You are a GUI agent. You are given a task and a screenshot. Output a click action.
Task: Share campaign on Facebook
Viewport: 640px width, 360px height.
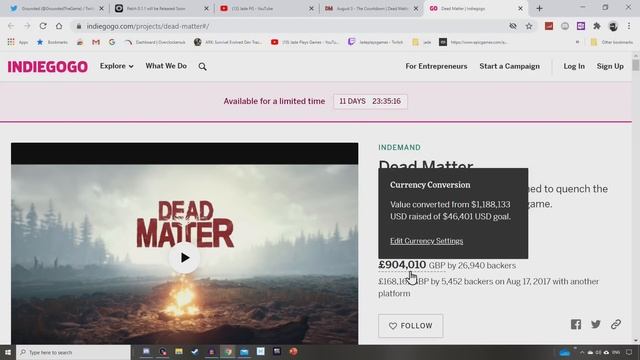pos(576,324)
